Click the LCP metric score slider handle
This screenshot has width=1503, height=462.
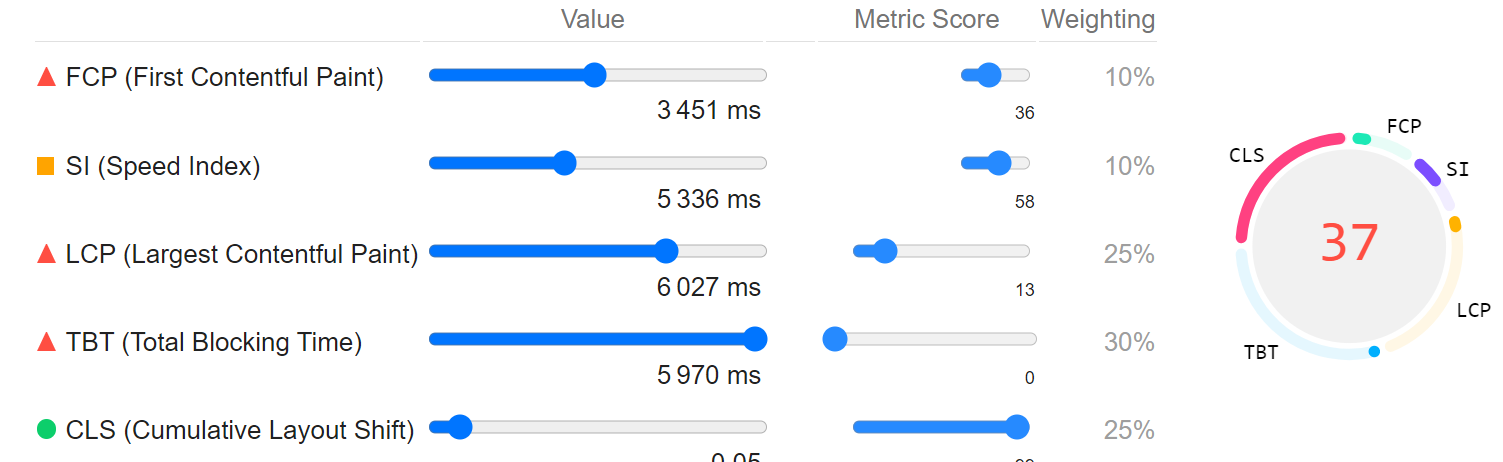pyautogui.click(x=885, y=251)
